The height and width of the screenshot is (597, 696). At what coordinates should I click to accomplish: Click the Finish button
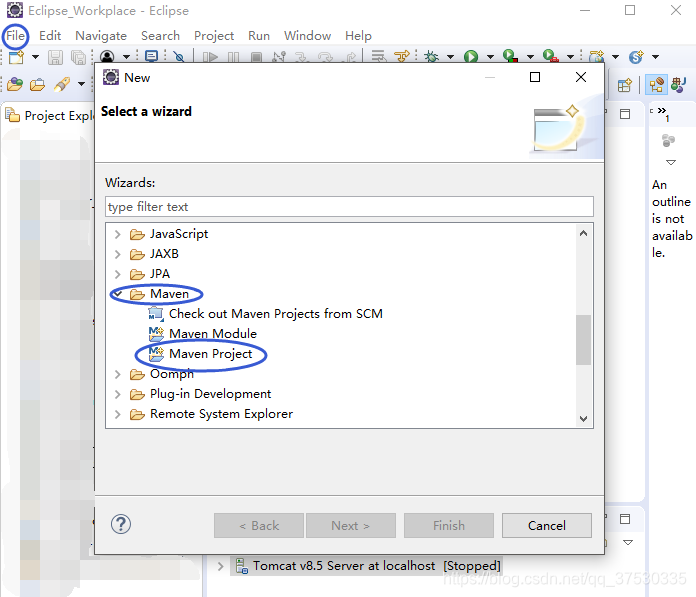(449, 526)
